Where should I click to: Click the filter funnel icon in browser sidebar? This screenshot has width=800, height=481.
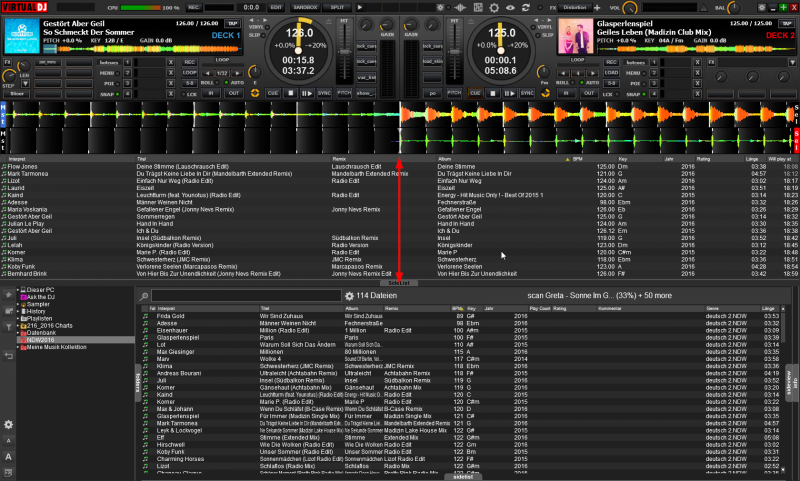click(8, 327)
